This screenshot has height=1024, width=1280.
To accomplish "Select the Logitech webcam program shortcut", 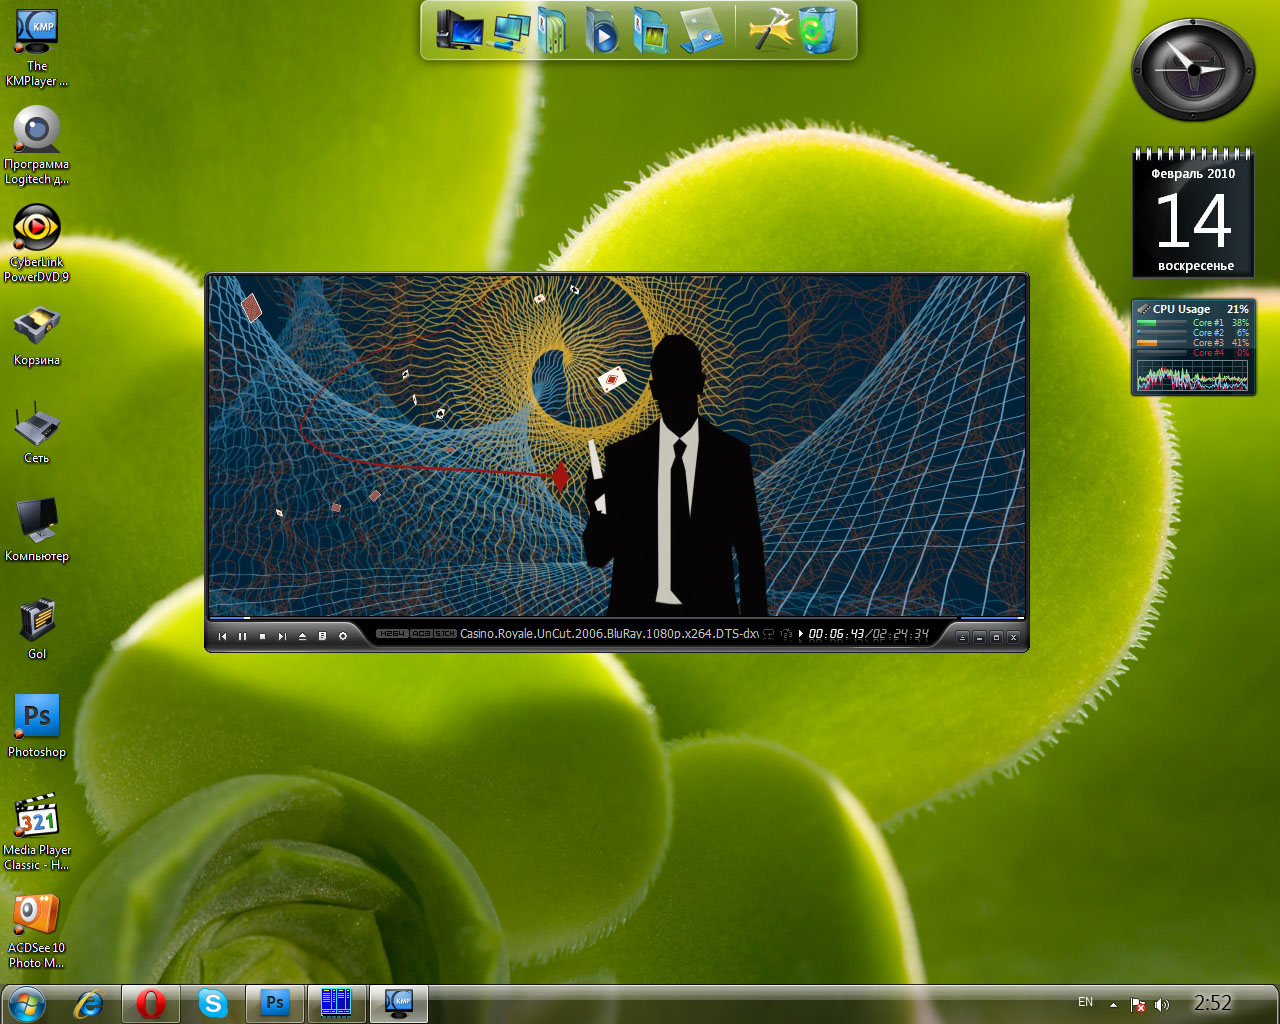I will pyautogui.click(x=37, y=146).
